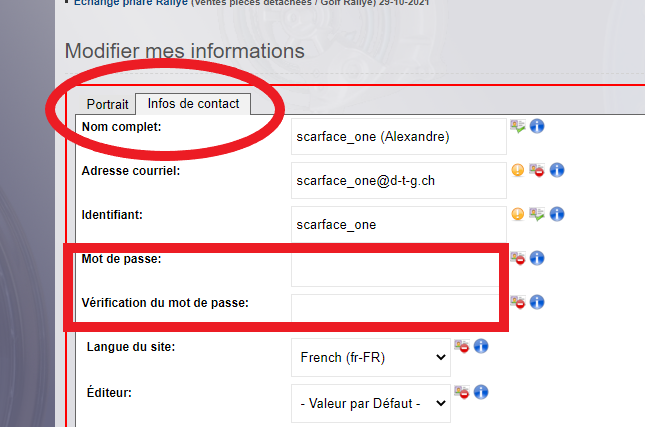Click the info icon next to Éditeur
Viewport: 645px width, 427px height.
(481, 392)
